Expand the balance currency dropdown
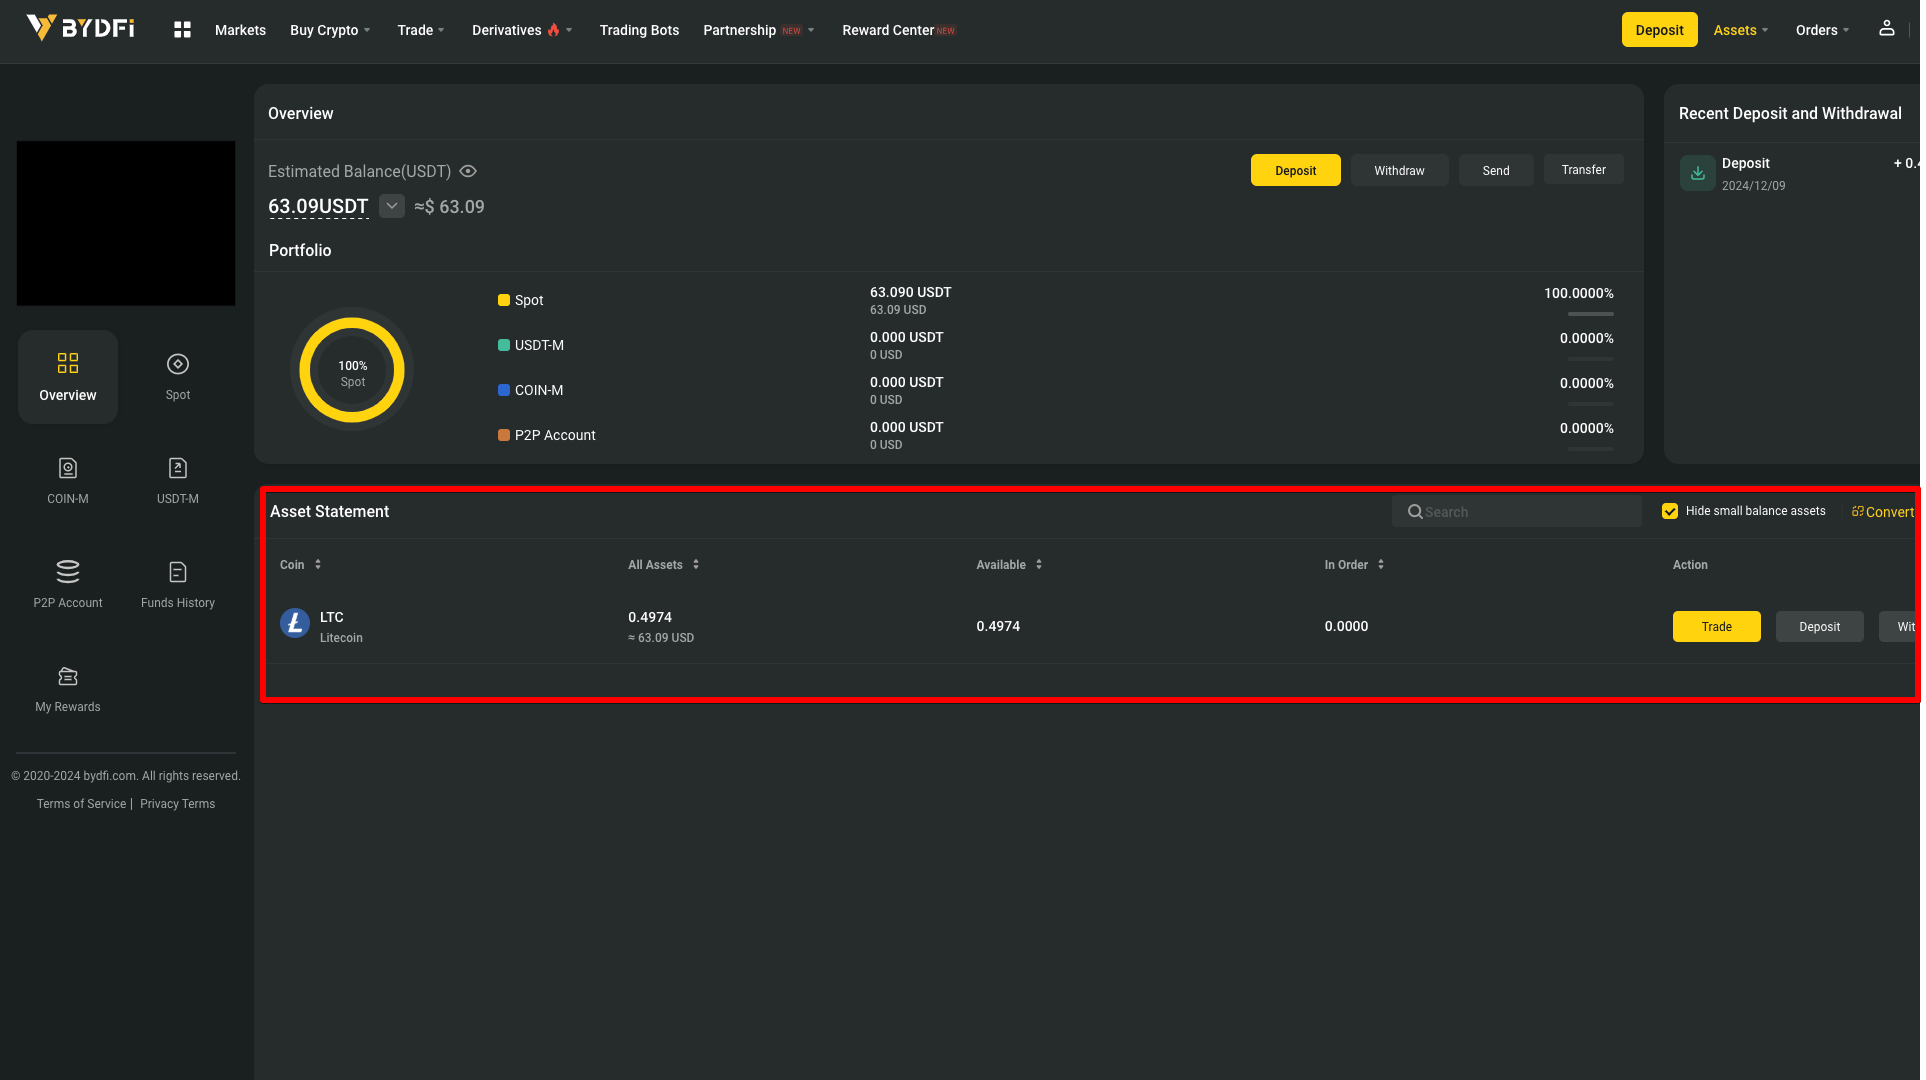1926x1080 pixels. (x=392, y=206)
